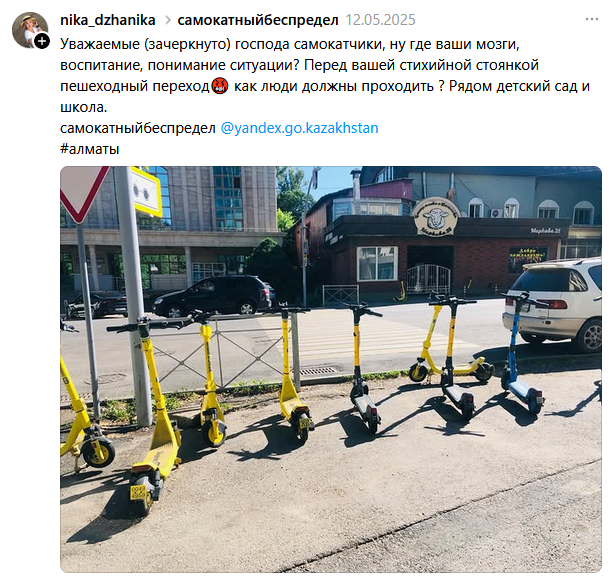Click the yield road sign in the photo

coord(83,193)
